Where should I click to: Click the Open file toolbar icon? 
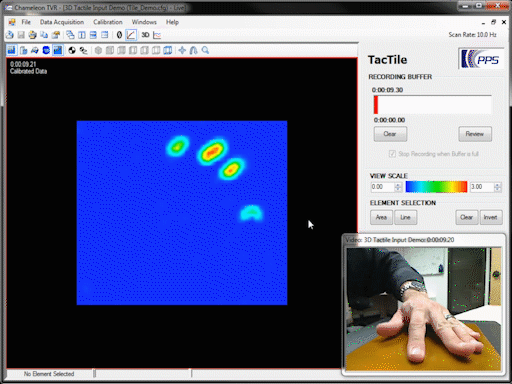click(10, 35)
